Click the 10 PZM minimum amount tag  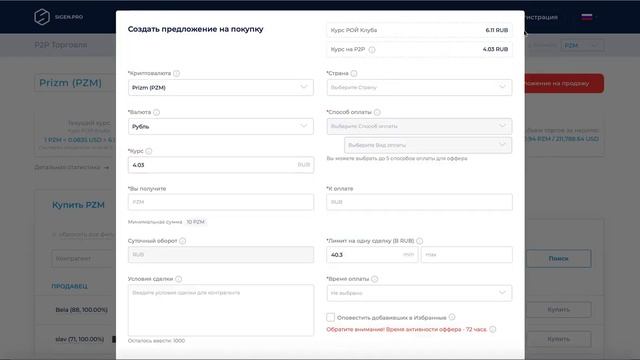coord(195,222)
